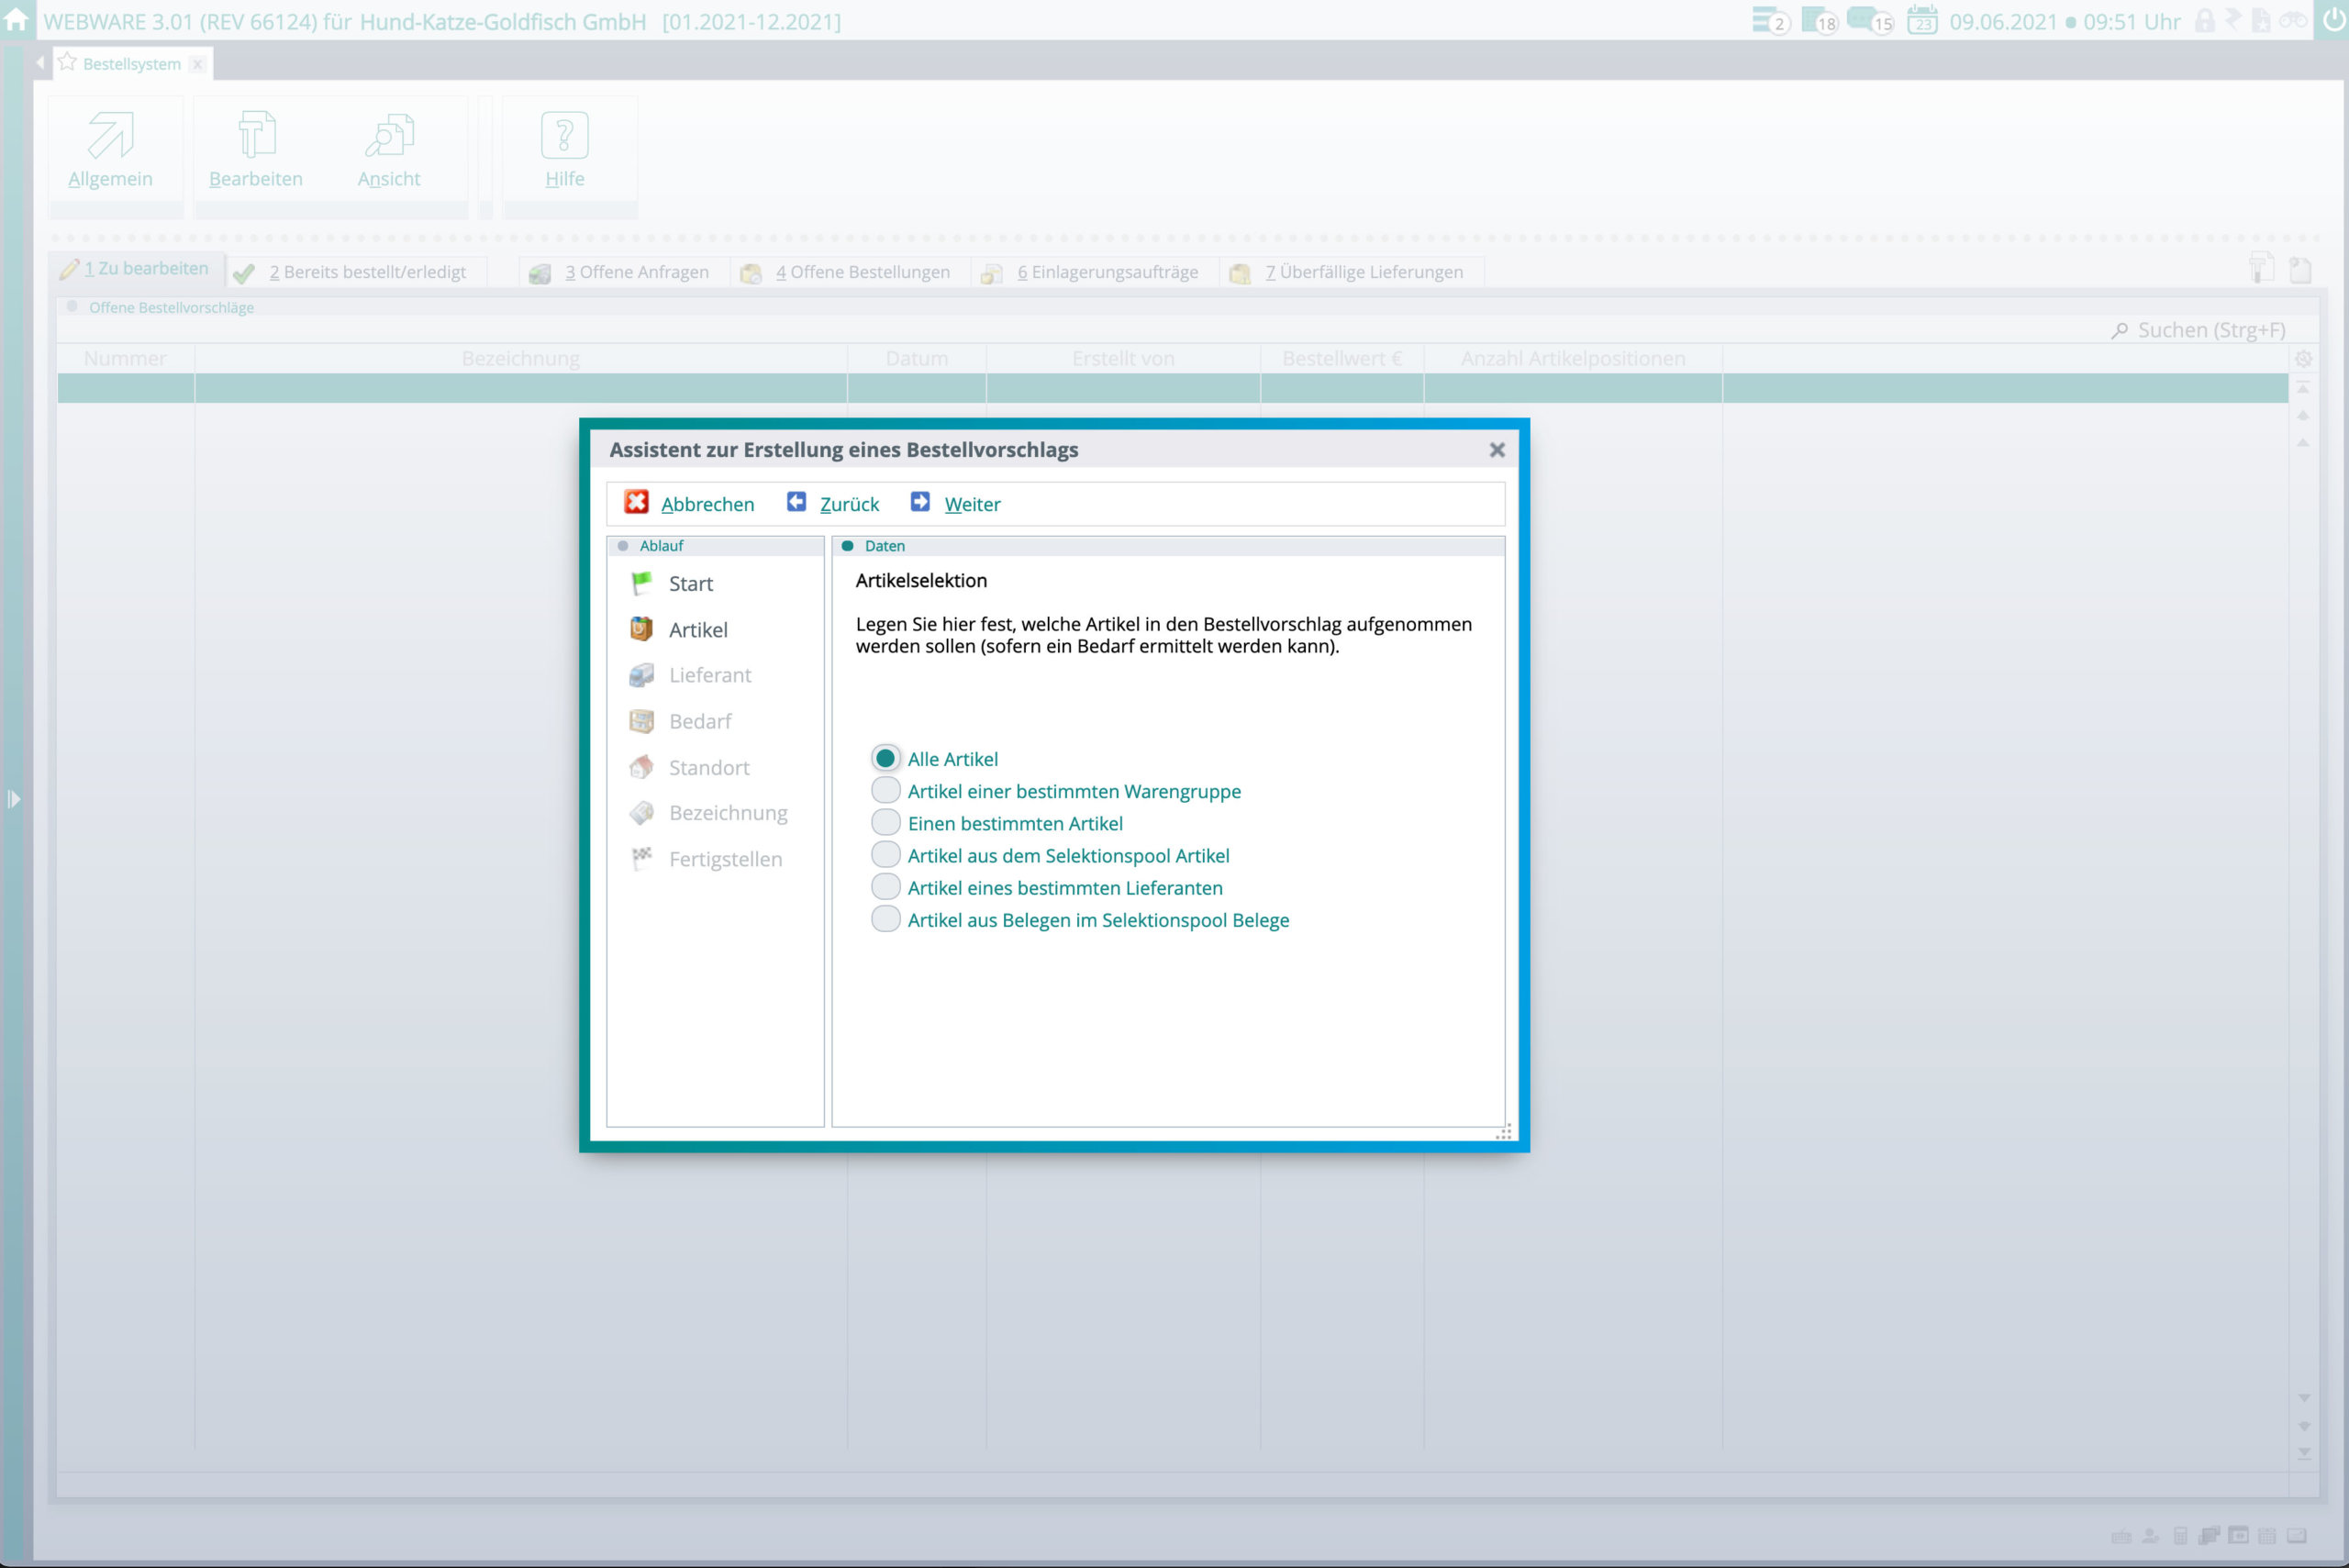The width and height of the screenshot is (2349, 1568).
Task: Open the Bearbeiten ribbon icon
Action: coord(256,136)
